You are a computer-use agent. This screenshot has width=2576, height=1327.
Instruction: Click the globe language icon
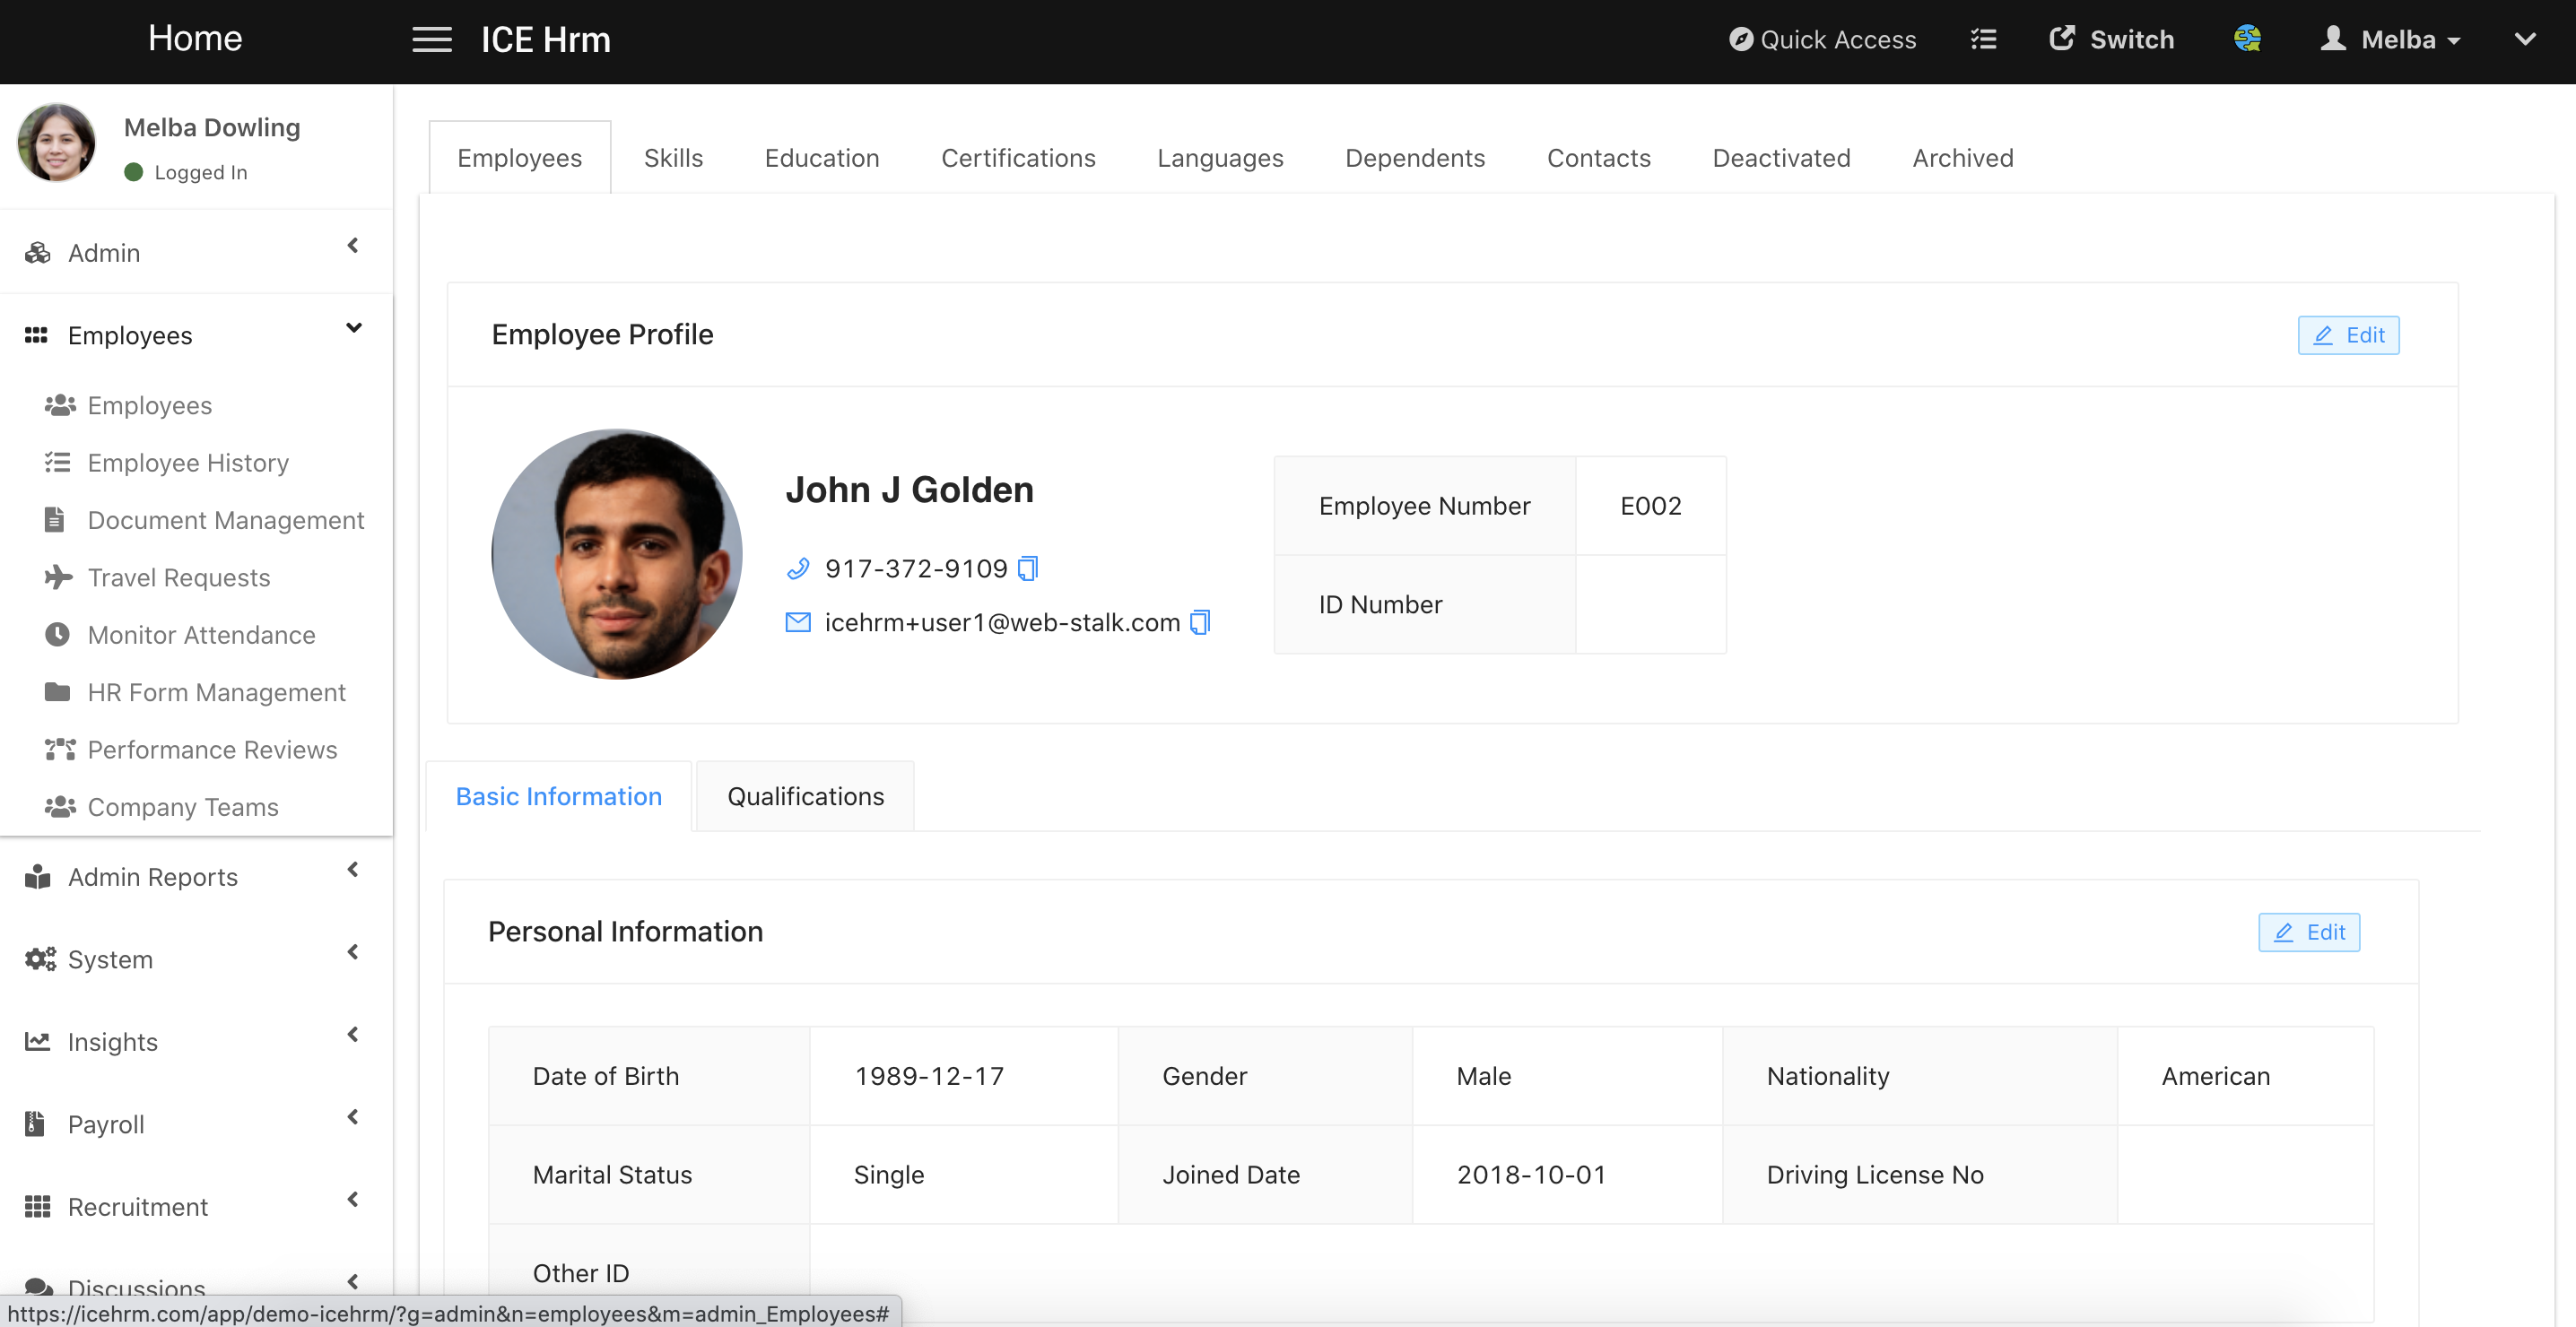(x=2247, y=39)
